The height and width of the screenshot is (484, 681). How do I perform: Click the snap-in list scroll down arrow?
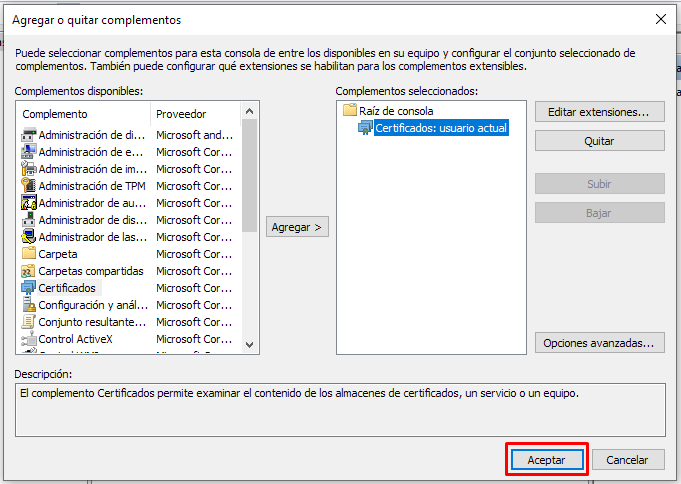coord(249,345)
